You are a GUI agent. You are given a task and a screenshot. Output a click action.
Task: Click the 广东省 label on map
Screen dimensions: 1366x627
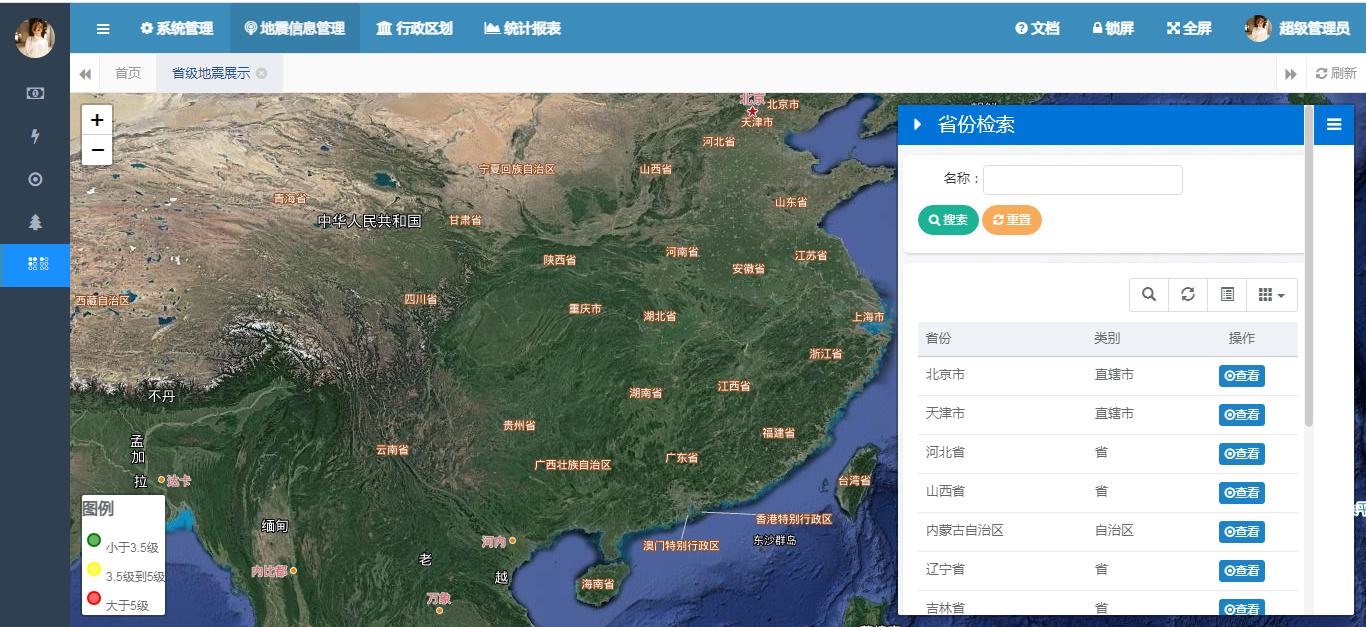pyautogui.click(x=682, y=458)
